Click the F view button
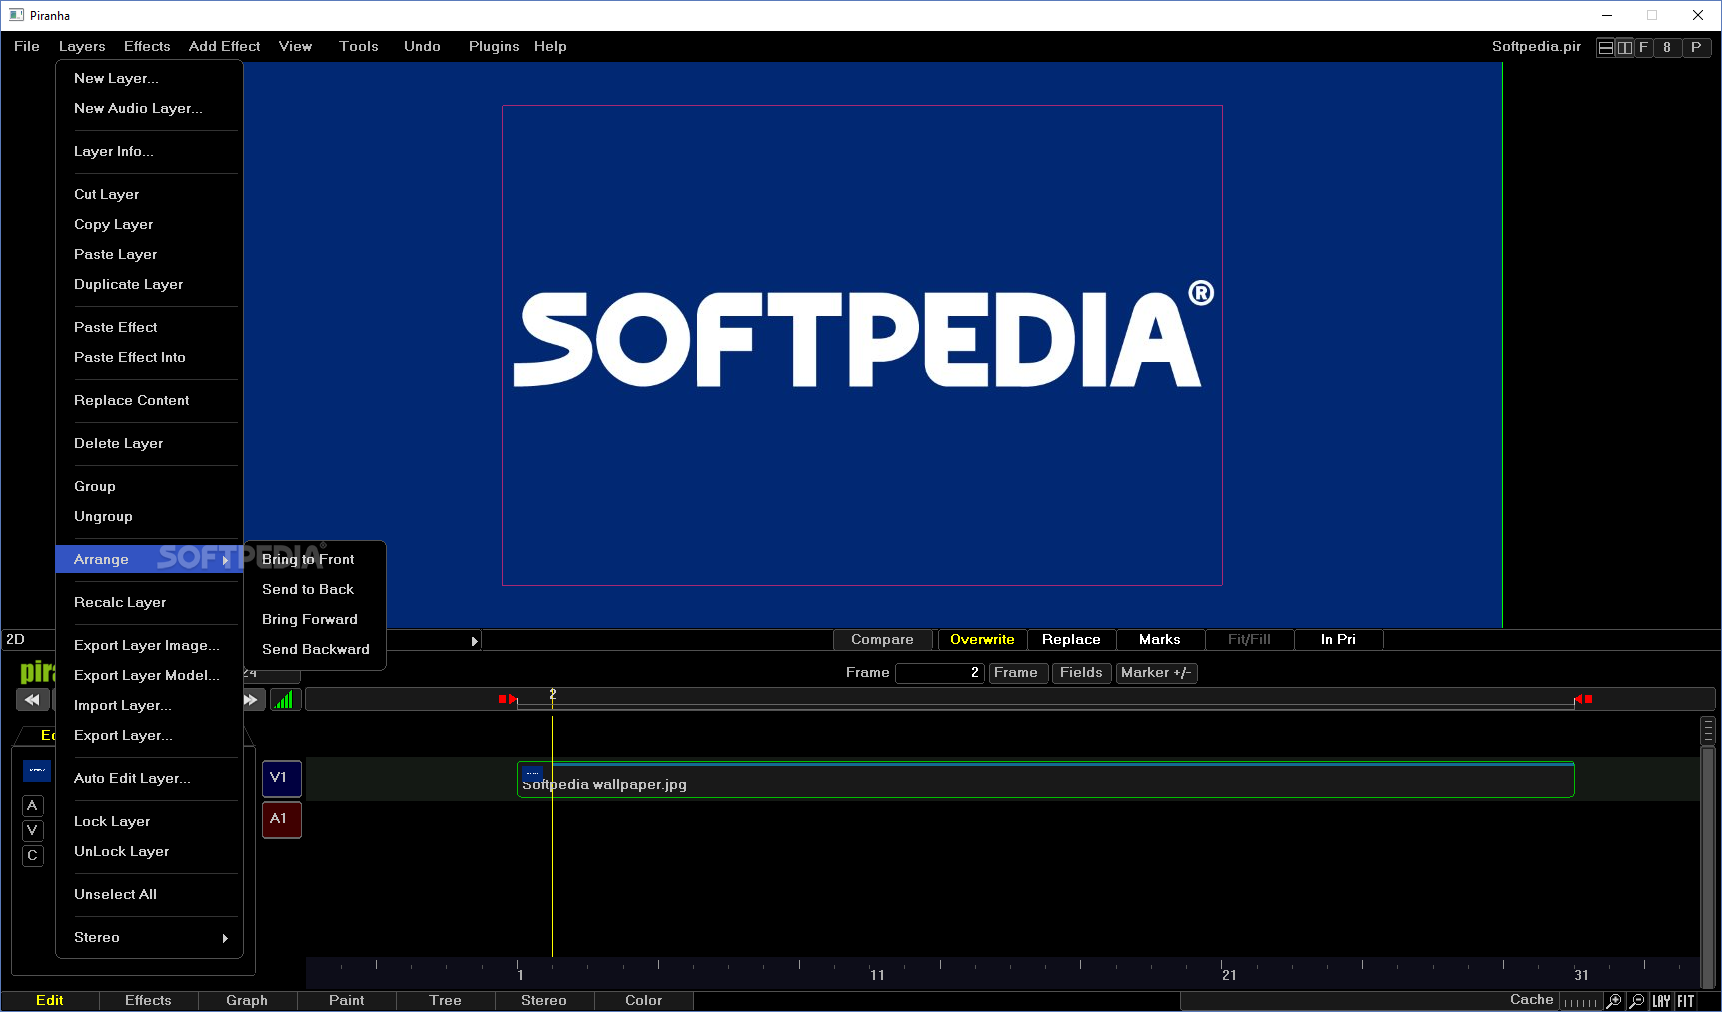The width and height of the screenshot is (1722, 1012). [1643, 47]
